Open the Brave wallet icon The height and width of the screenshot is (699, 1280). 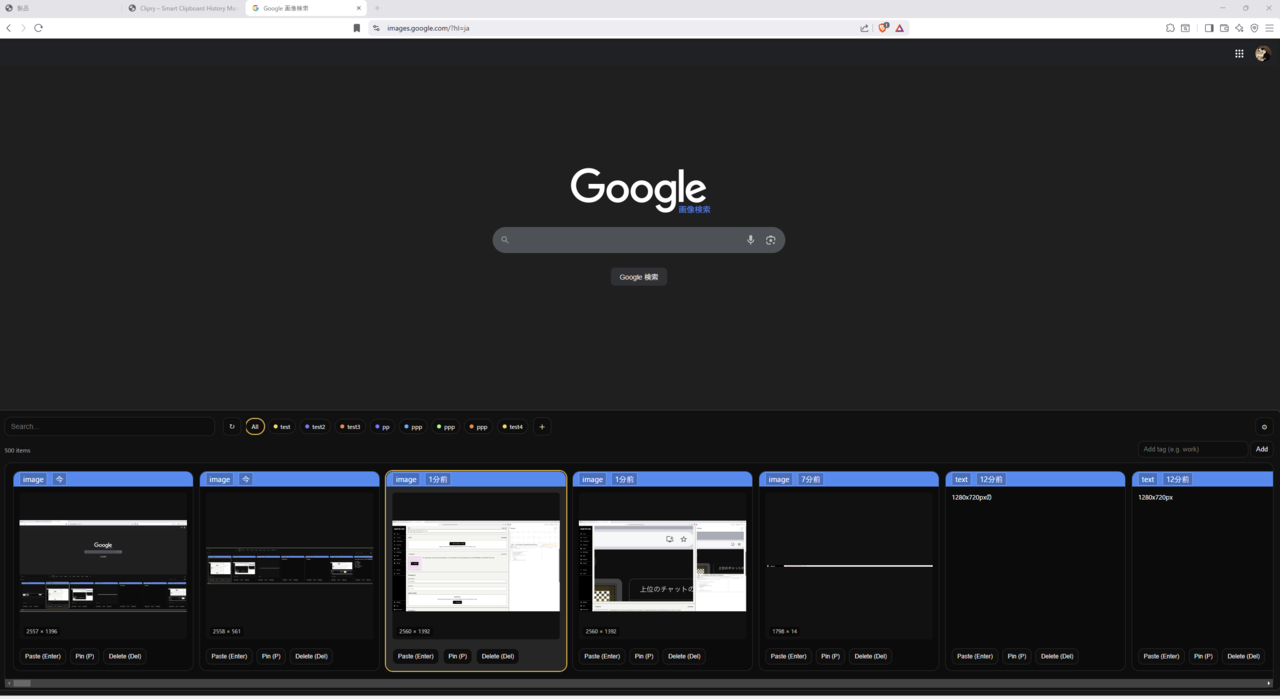(x=1224, y=28)
